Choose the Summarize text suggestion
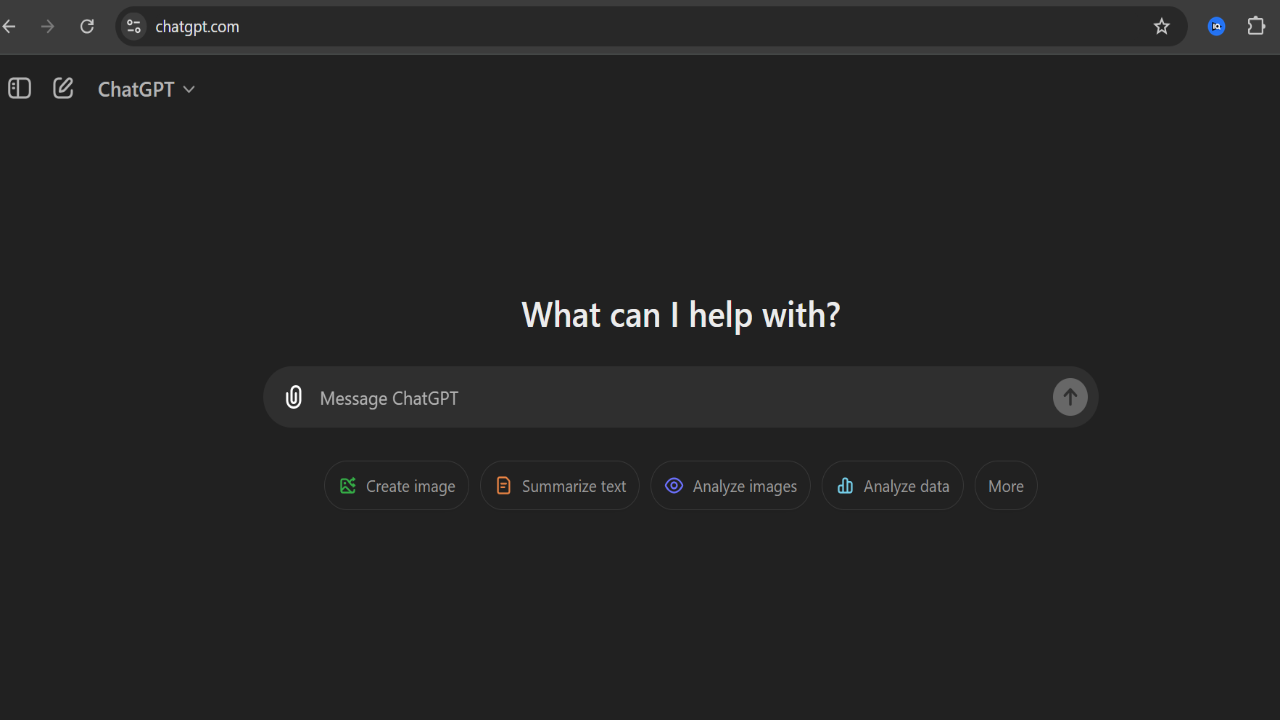 (560, 486)
